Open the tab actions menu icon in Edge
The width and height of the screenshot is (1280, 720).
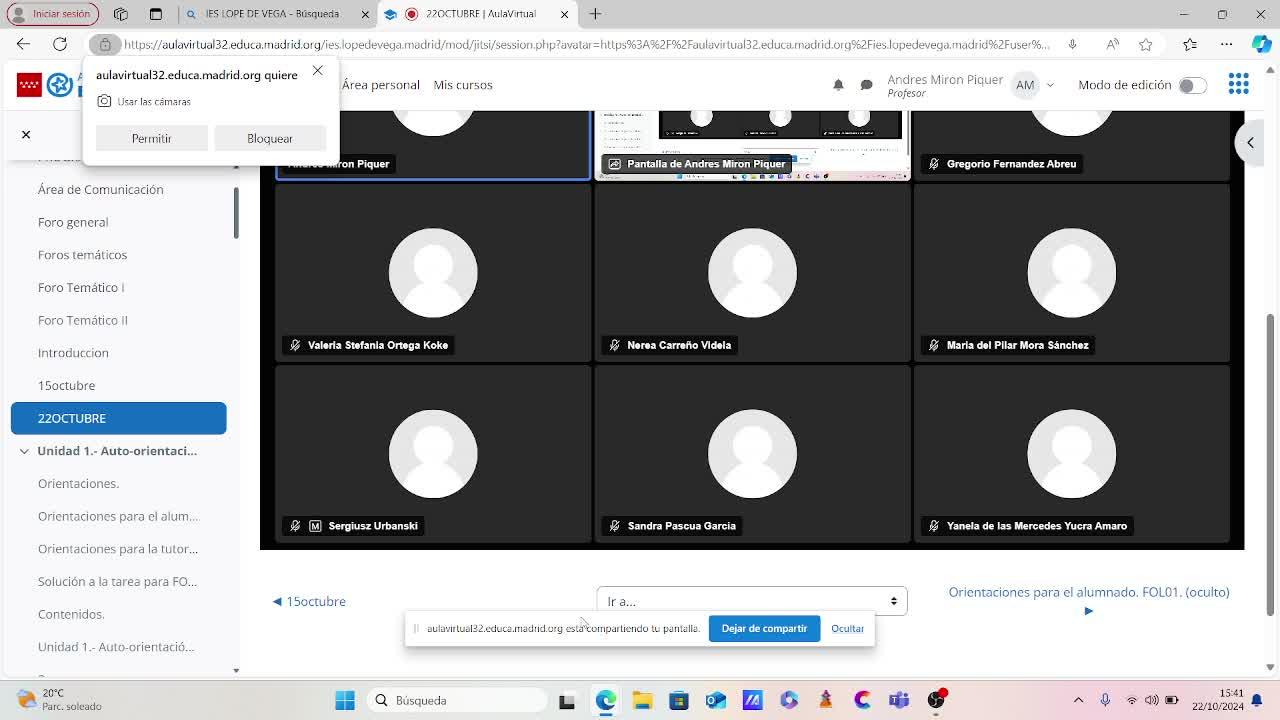pos(156,14)
